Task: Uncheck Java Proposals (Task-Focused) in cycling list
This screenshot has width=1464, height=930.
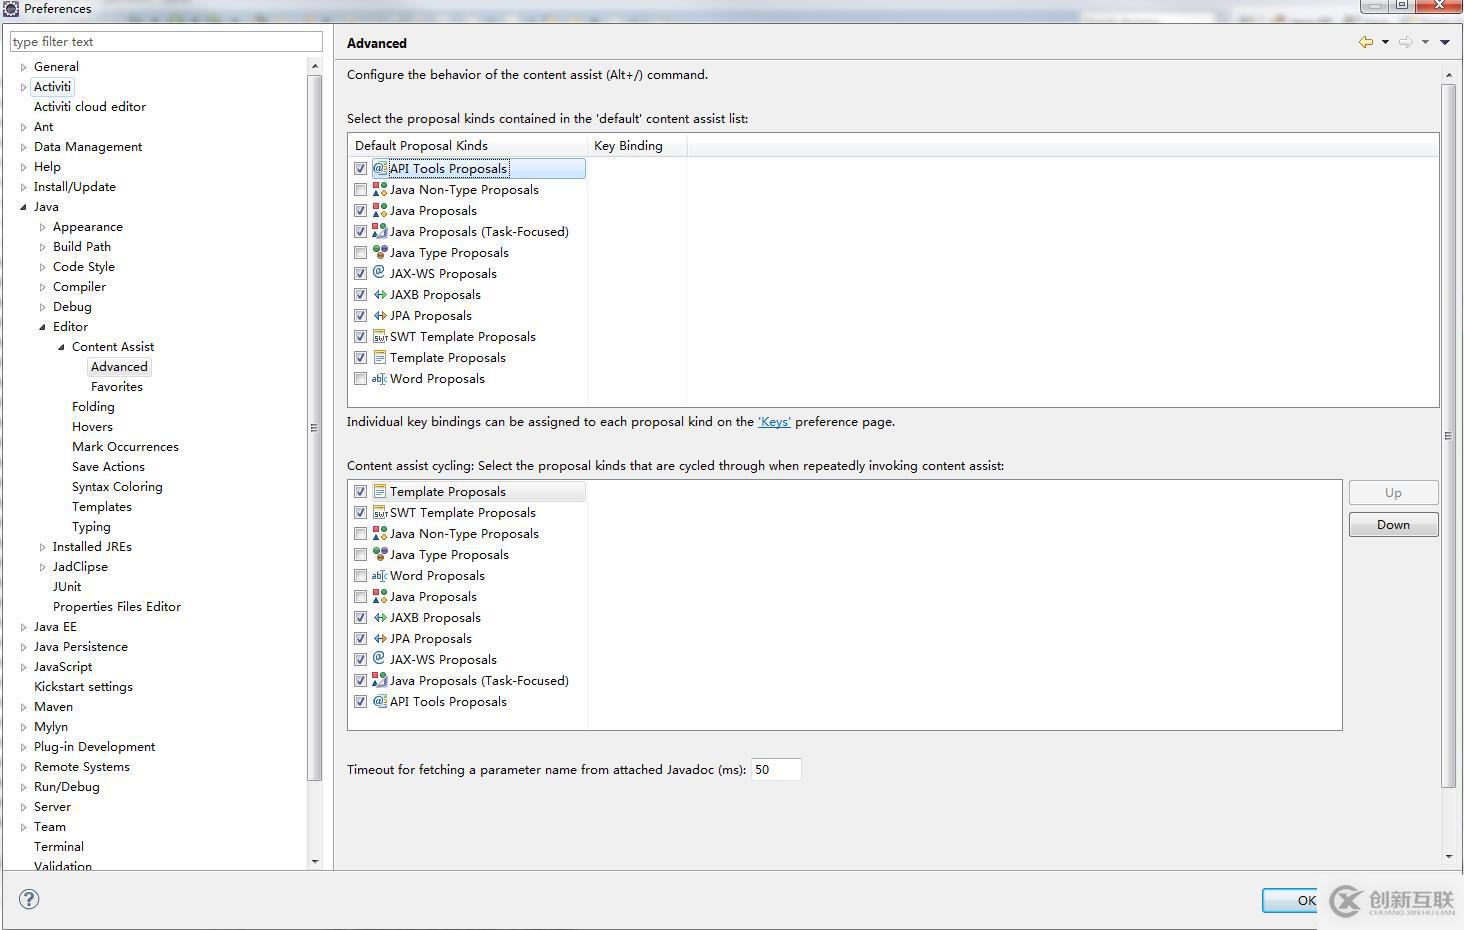Action: [x=360, y=680]
